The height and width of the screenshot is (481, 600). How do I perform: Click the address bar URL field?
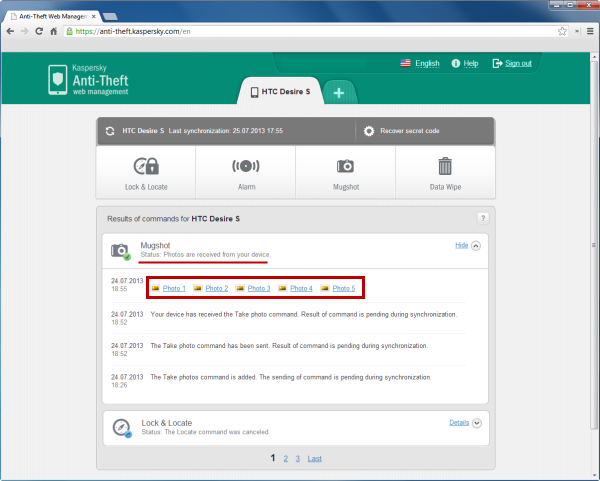coord(314,31)
